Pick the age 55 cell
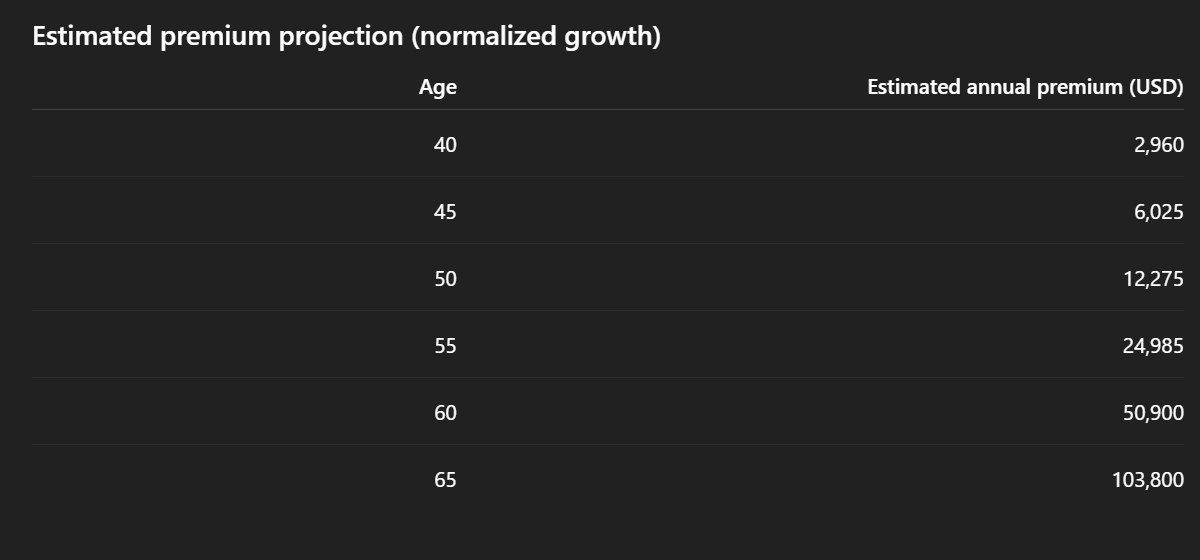 (x=445, y=346)
